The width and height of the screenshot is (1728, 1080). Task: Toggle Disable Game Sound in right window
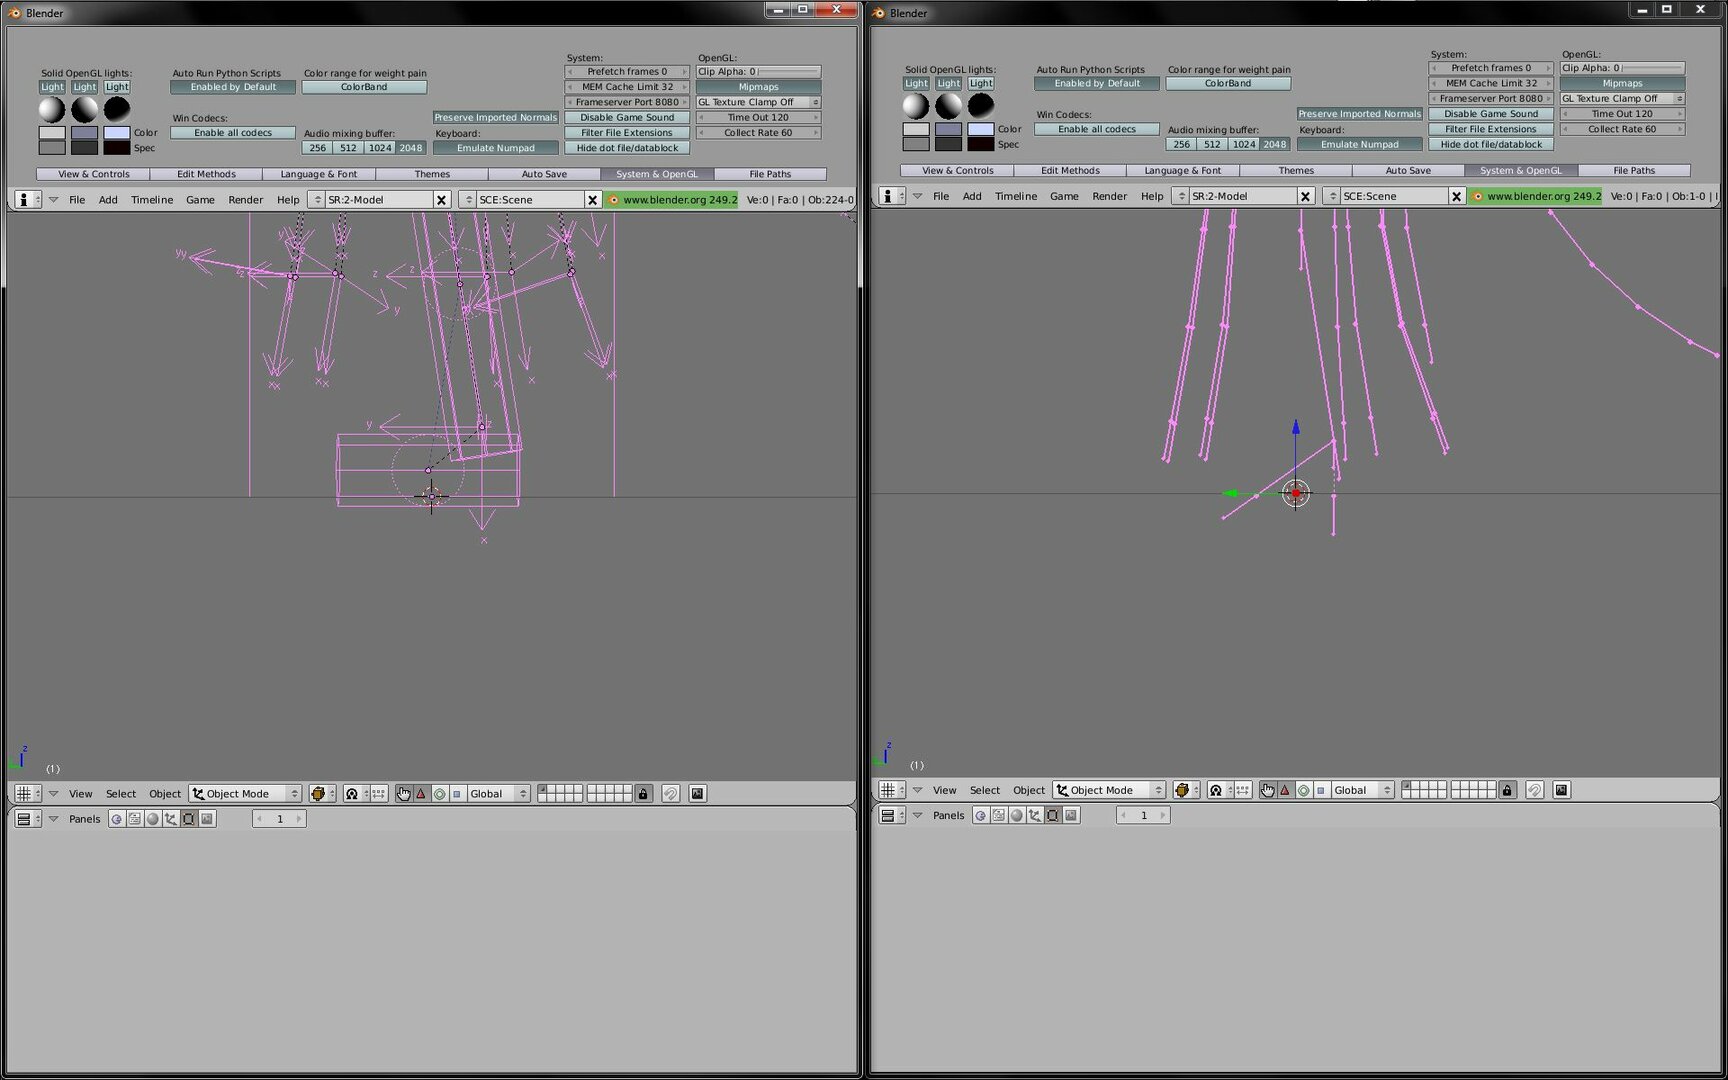(x=1491, y=114)
